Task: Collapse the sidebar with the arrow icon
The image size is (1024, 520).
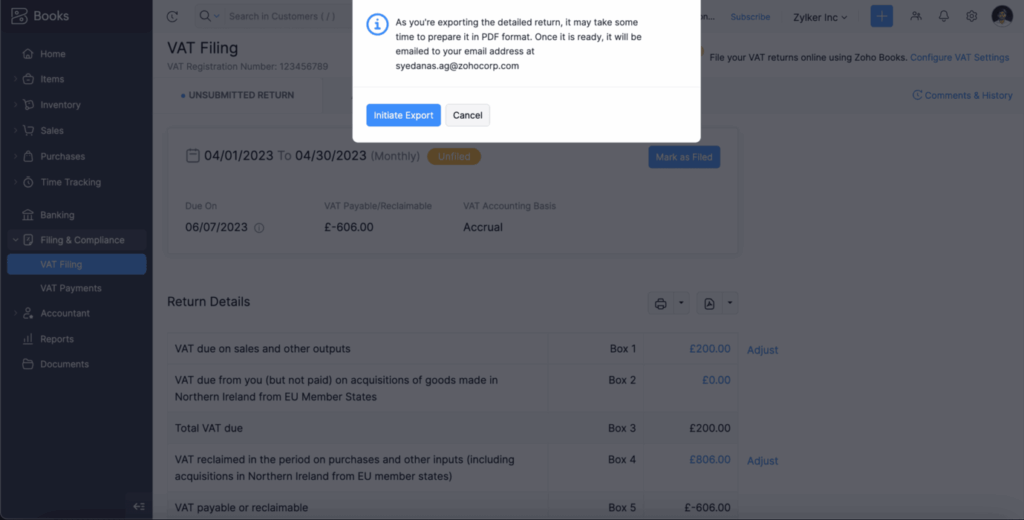Action: [139, 506]
